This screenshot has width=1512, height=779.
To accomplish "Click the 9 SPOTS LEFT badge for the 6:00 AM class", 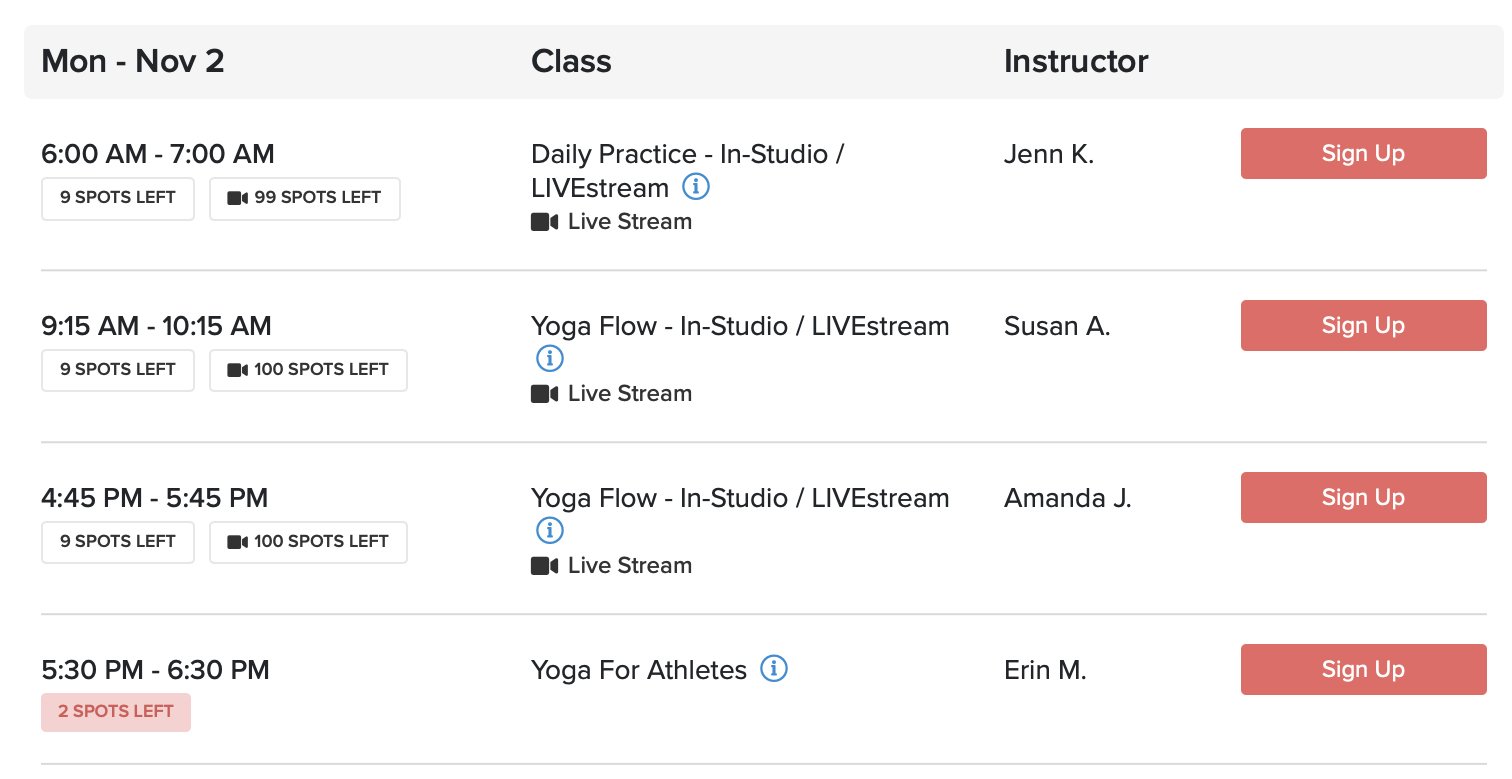I will pyautogui.click(x=117, y=198).
